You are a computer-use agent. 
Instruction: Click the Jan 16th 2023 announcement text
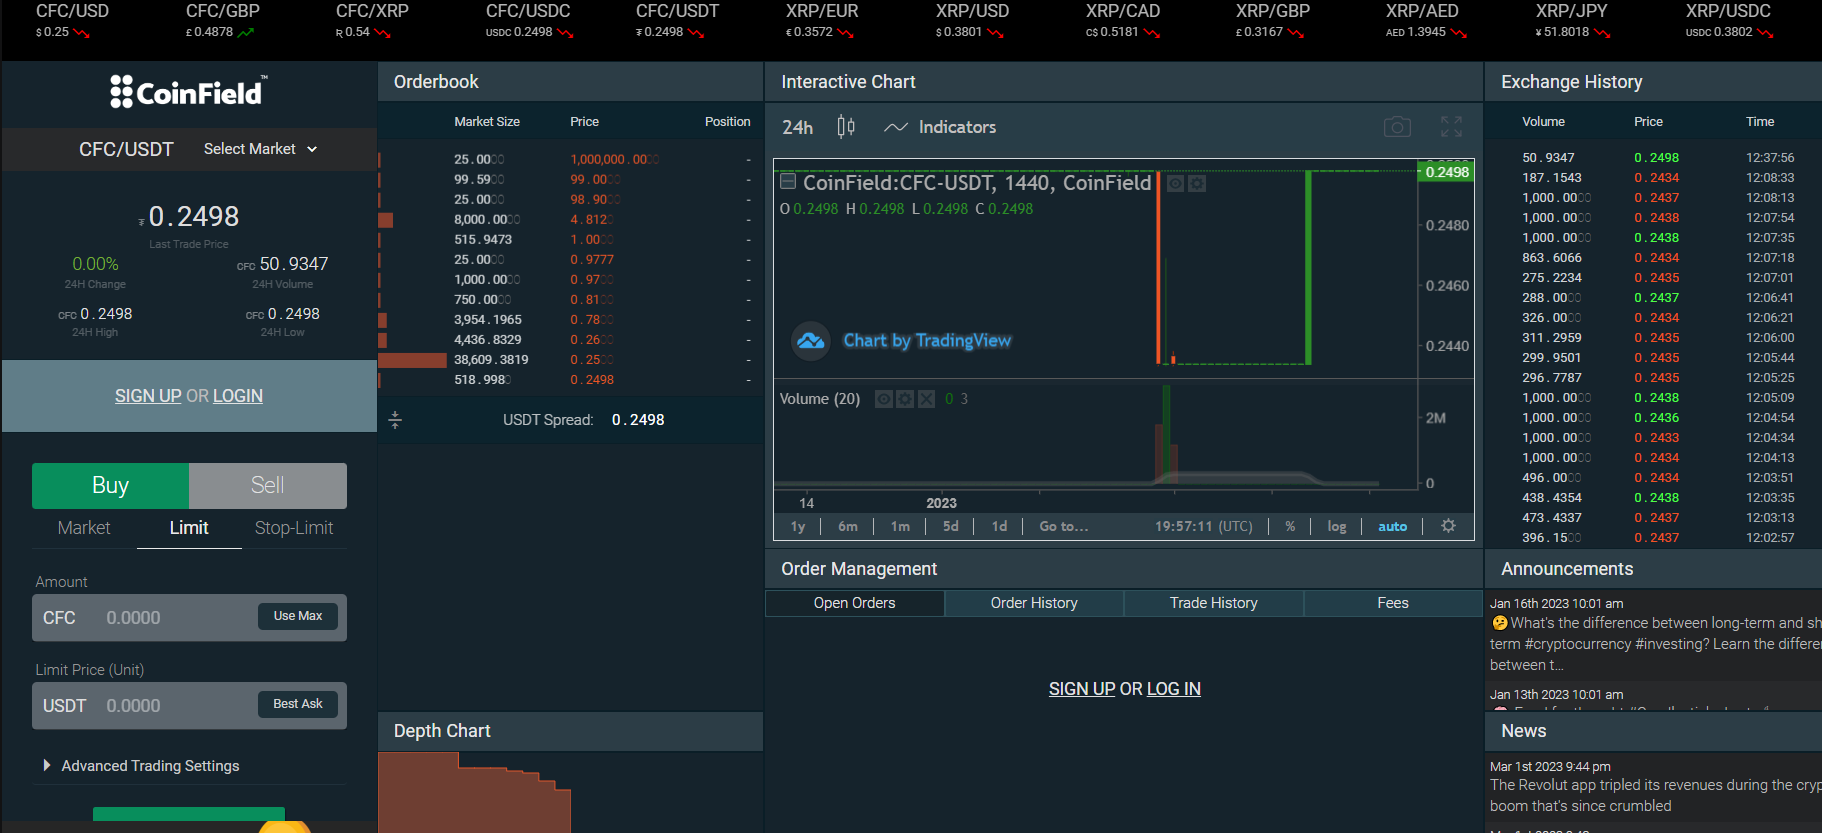coord(1655,644)
